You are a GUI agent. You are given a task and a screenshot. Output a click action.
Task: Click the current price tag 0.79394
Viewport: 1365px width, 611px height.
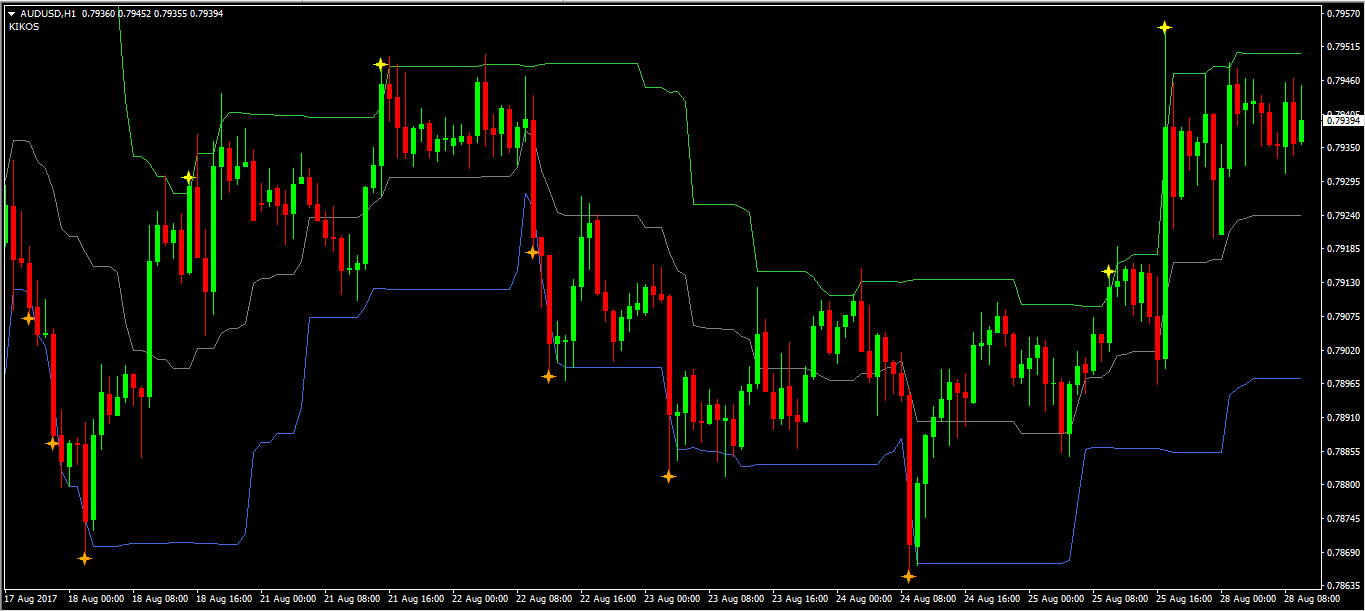(1342, 121)
